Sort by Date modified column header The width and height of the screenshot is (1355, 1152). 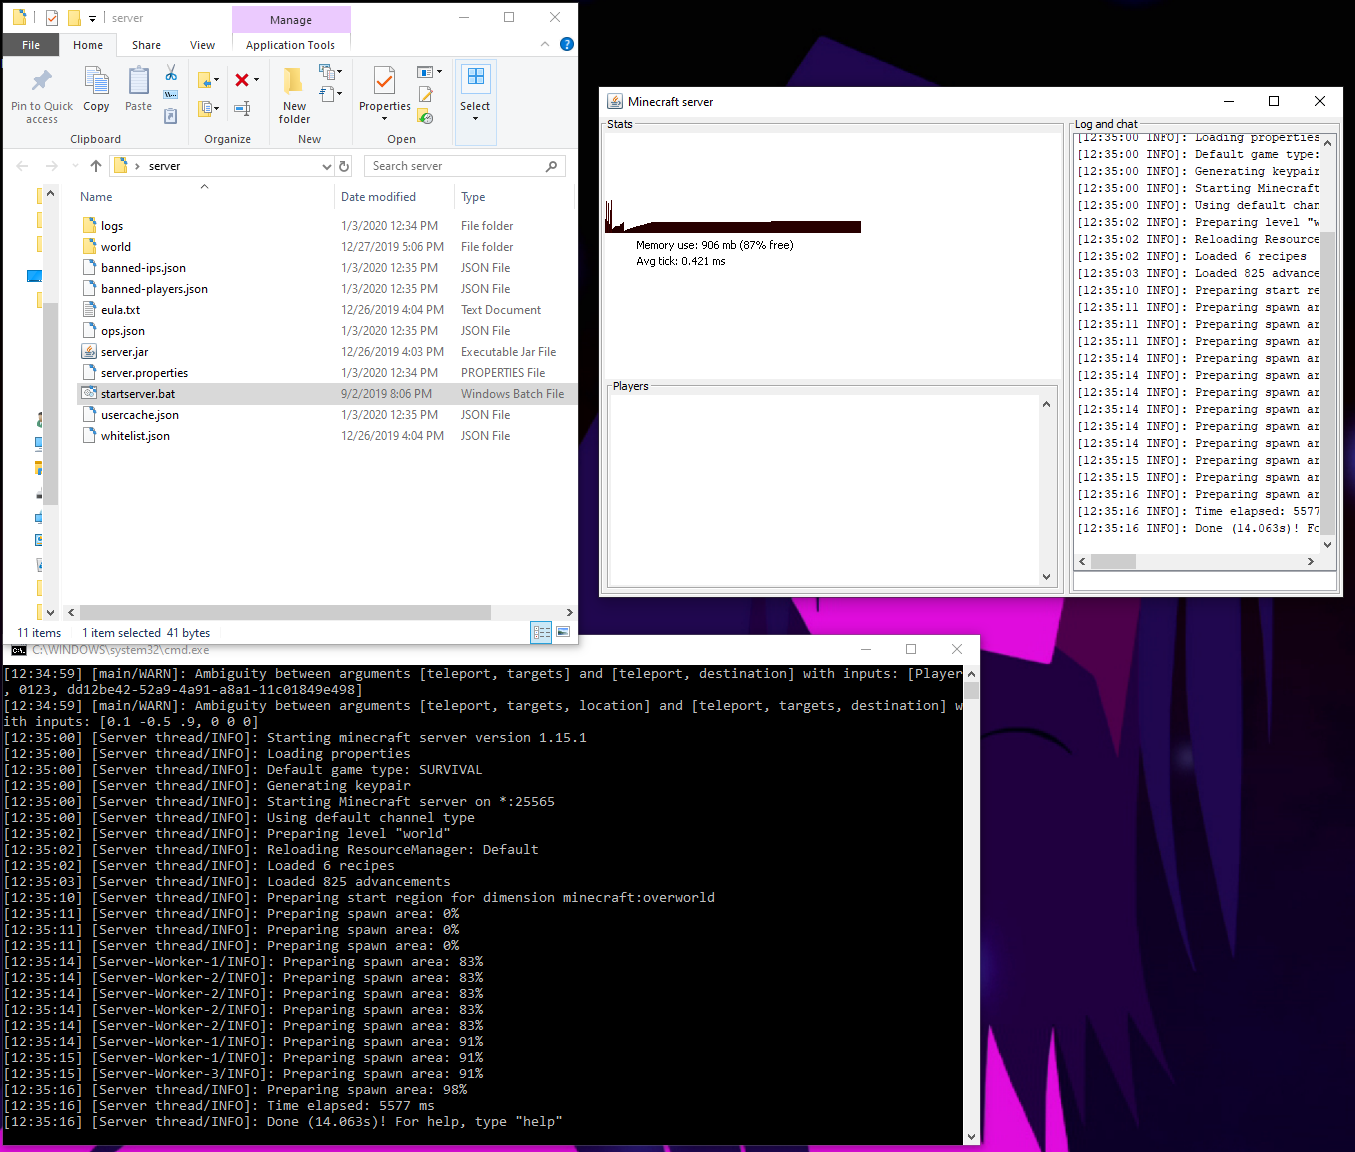[x=394, y=197]
